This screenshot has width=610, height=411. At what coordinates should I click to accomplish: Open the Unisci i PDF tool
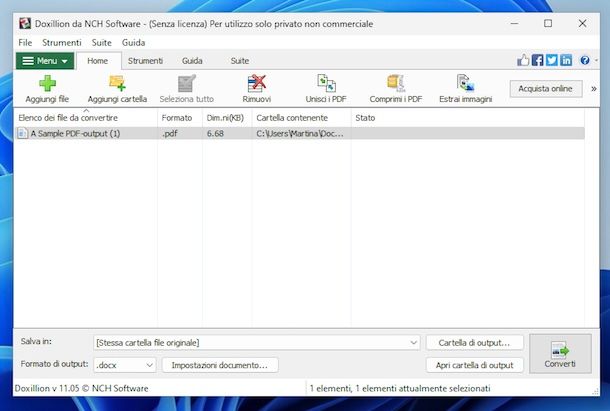pos(326,83)
